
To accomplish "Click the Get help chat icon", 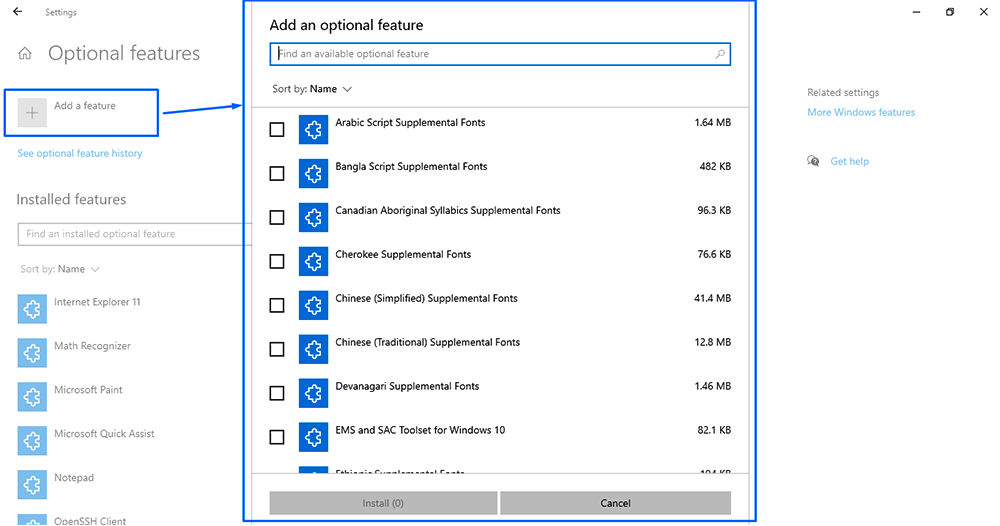I will pyautogui.click(x=813, y=161).
